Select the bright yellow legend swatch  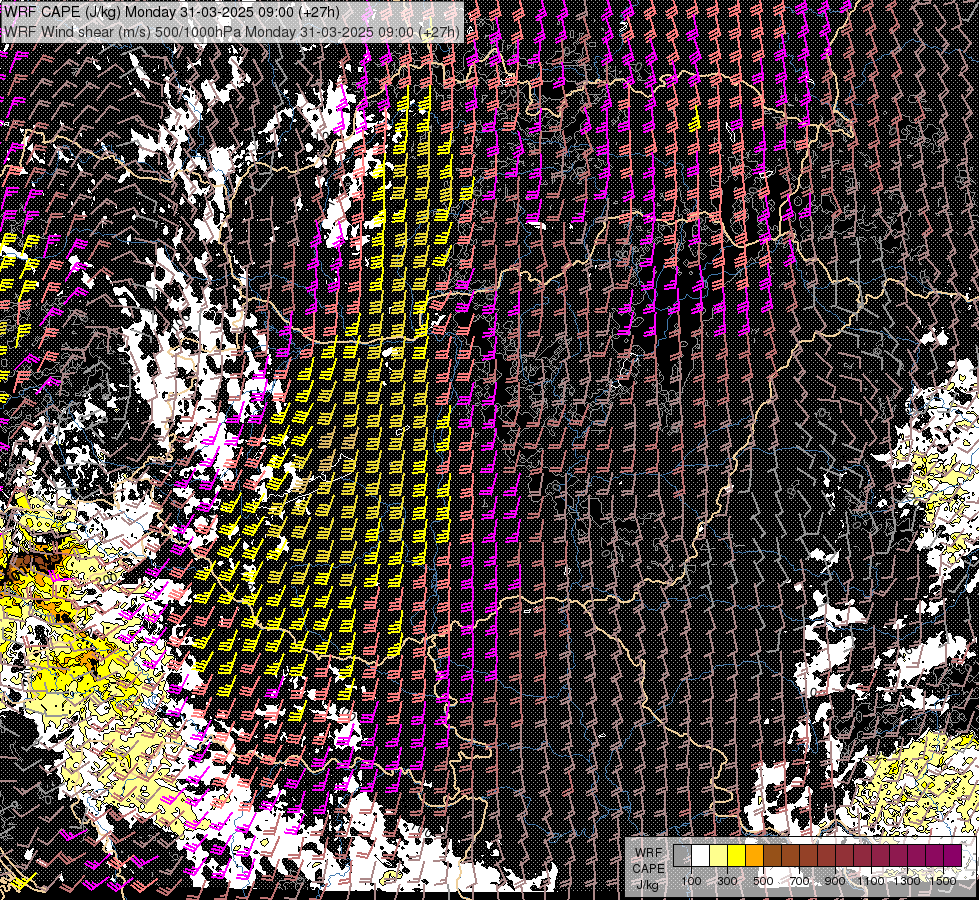737,856
